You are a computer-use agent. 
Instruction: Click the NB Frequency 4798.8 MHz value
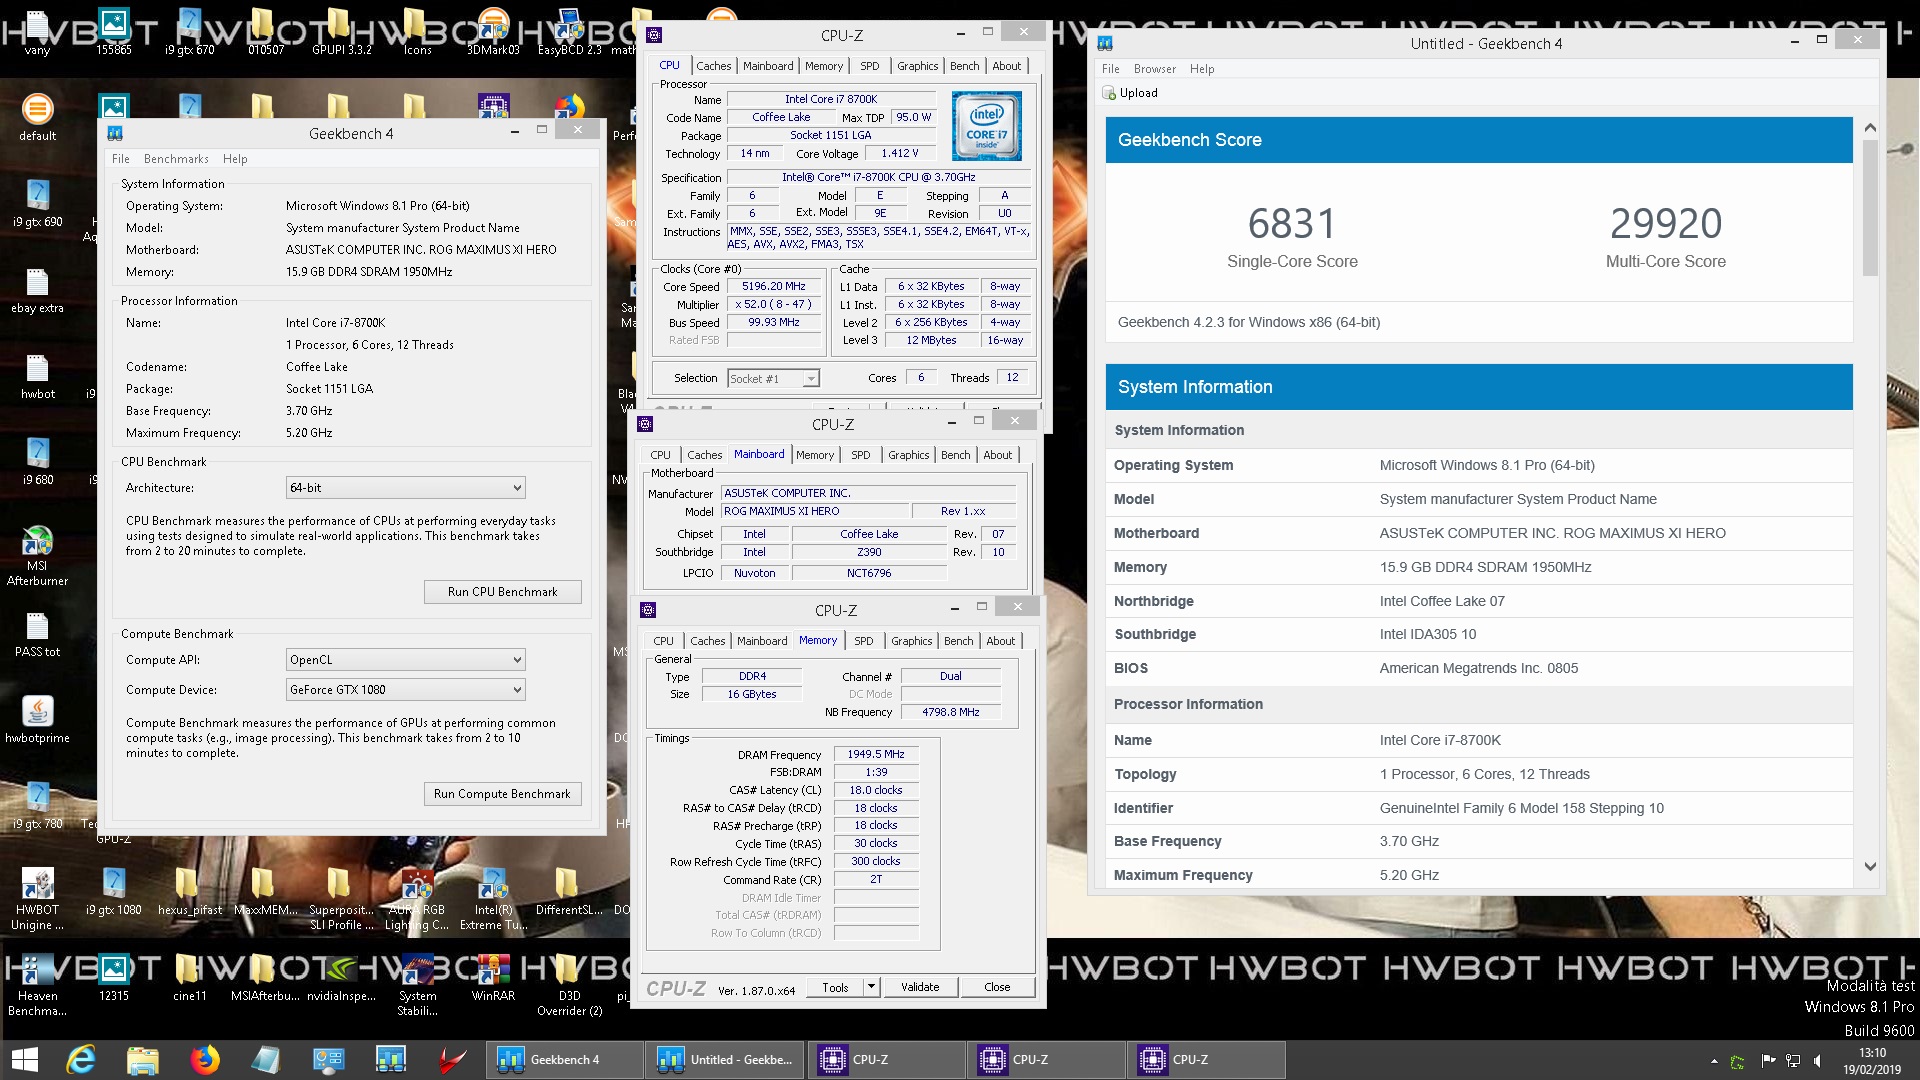[x=950, y=712]
